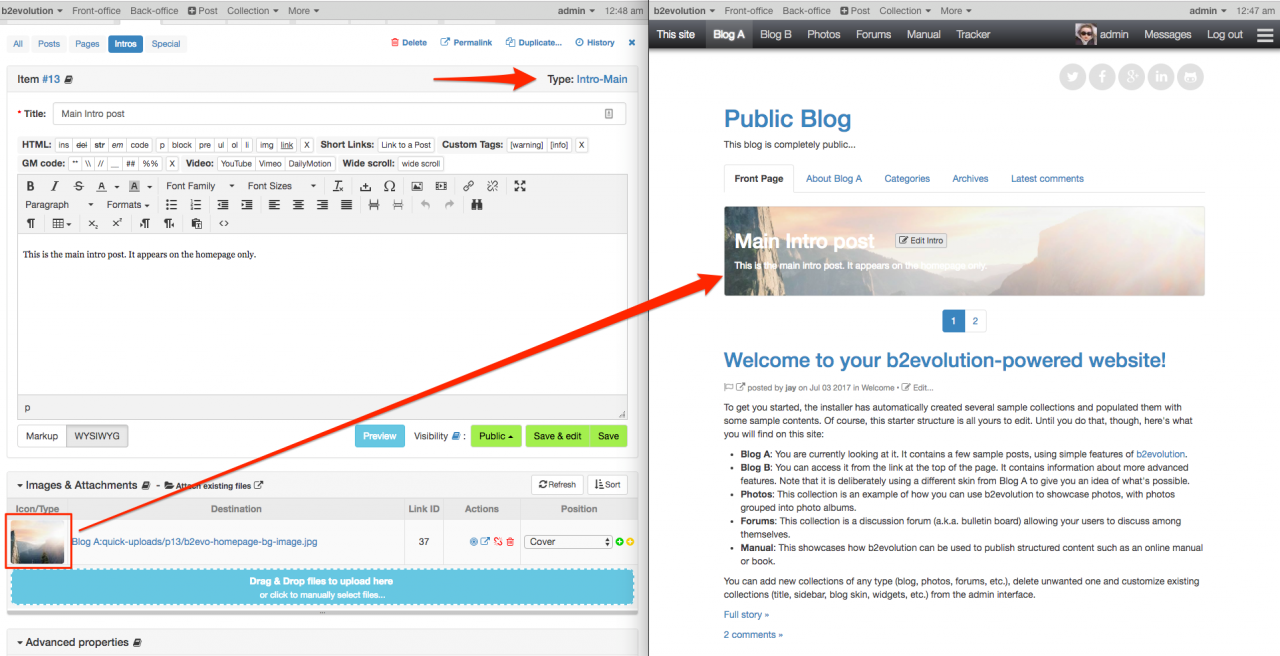Apply strikethrough in the editor toolbar
Image resolution: width=1280 pixels, height=656 pixels.
pos(79,186)
